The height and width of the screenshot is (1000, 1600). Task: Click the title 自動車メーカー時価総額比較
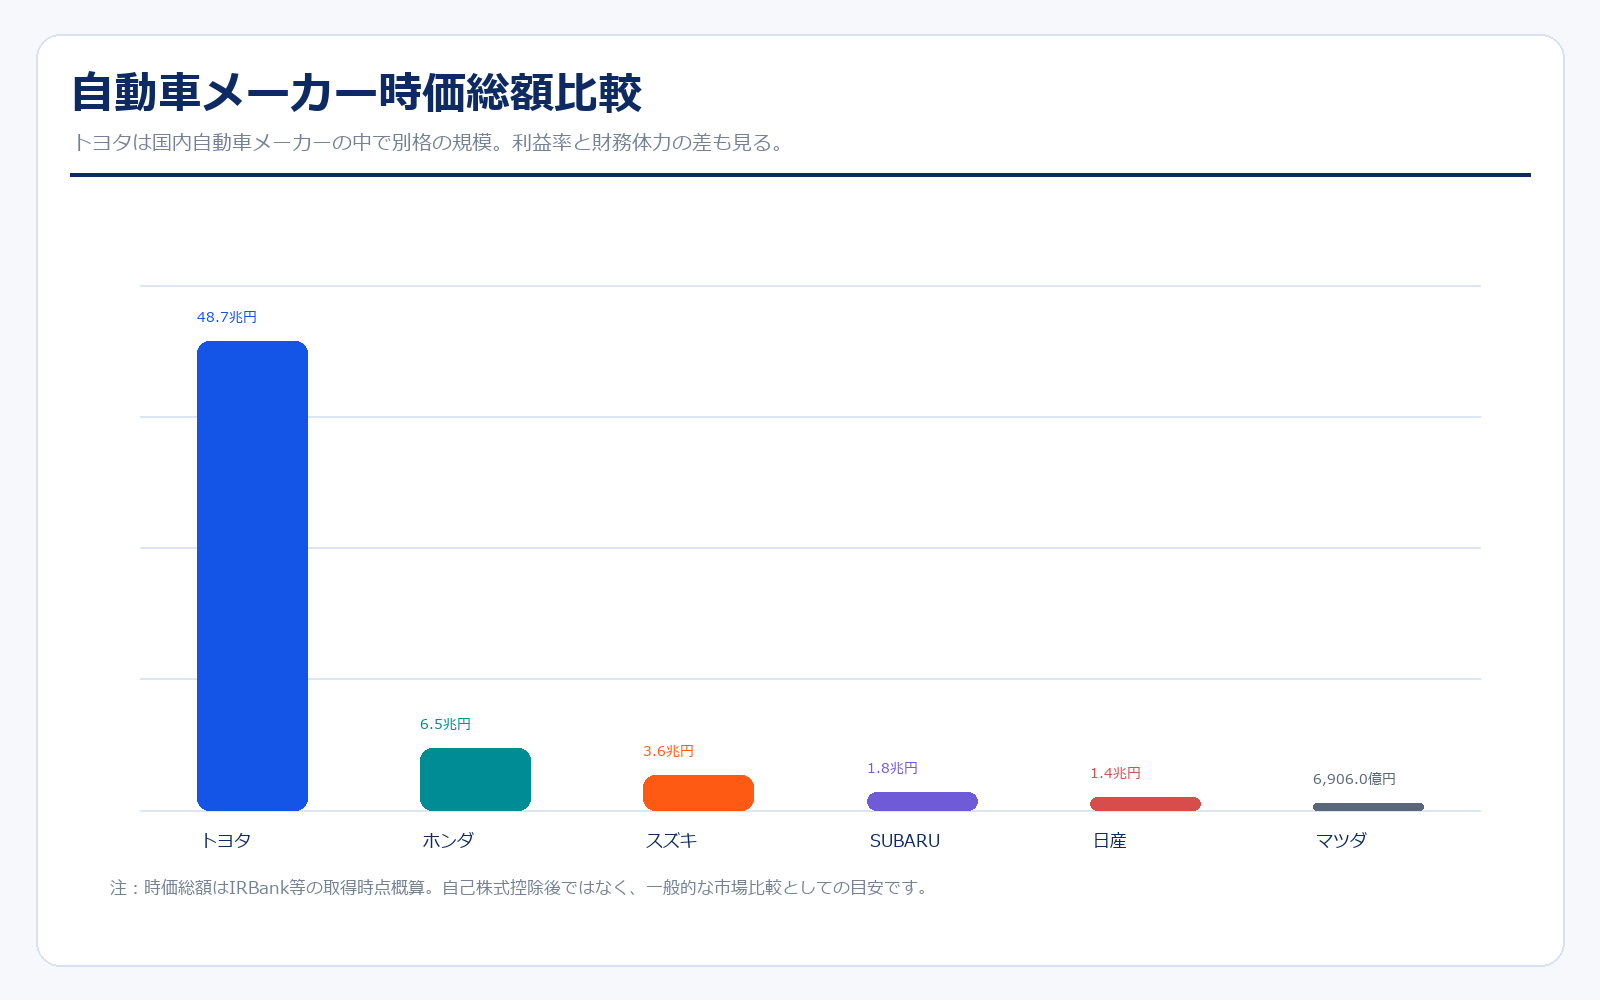357,92
